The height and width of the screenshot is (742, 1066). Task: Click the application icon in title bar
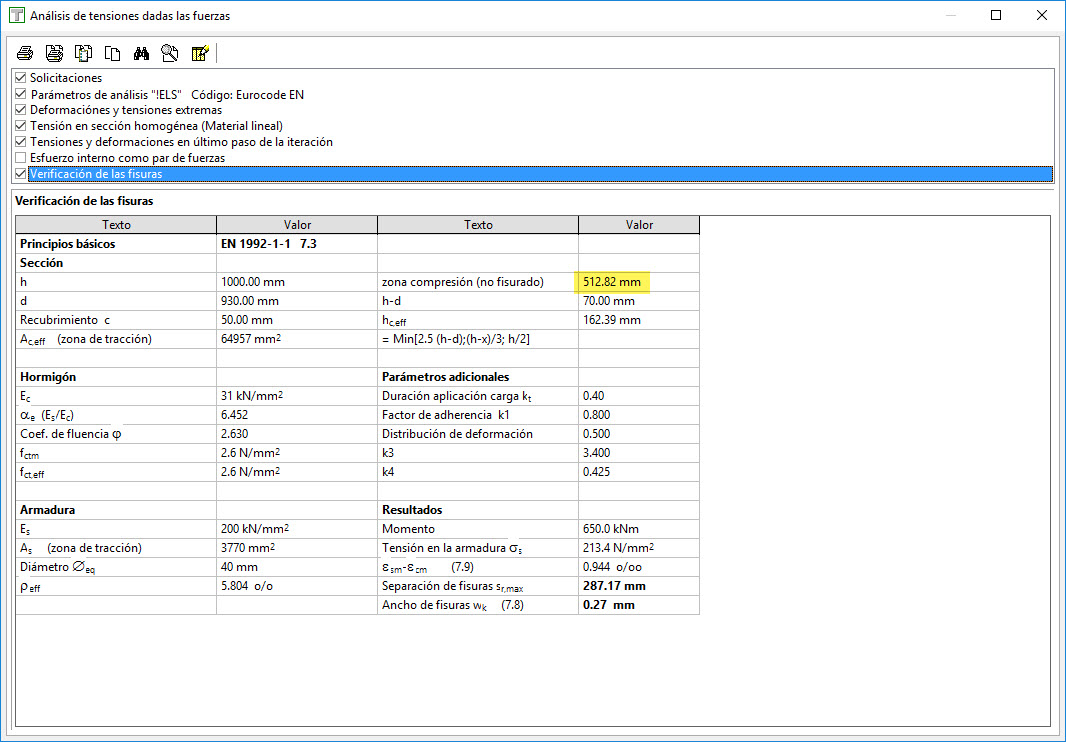click(x=16, y=16)
